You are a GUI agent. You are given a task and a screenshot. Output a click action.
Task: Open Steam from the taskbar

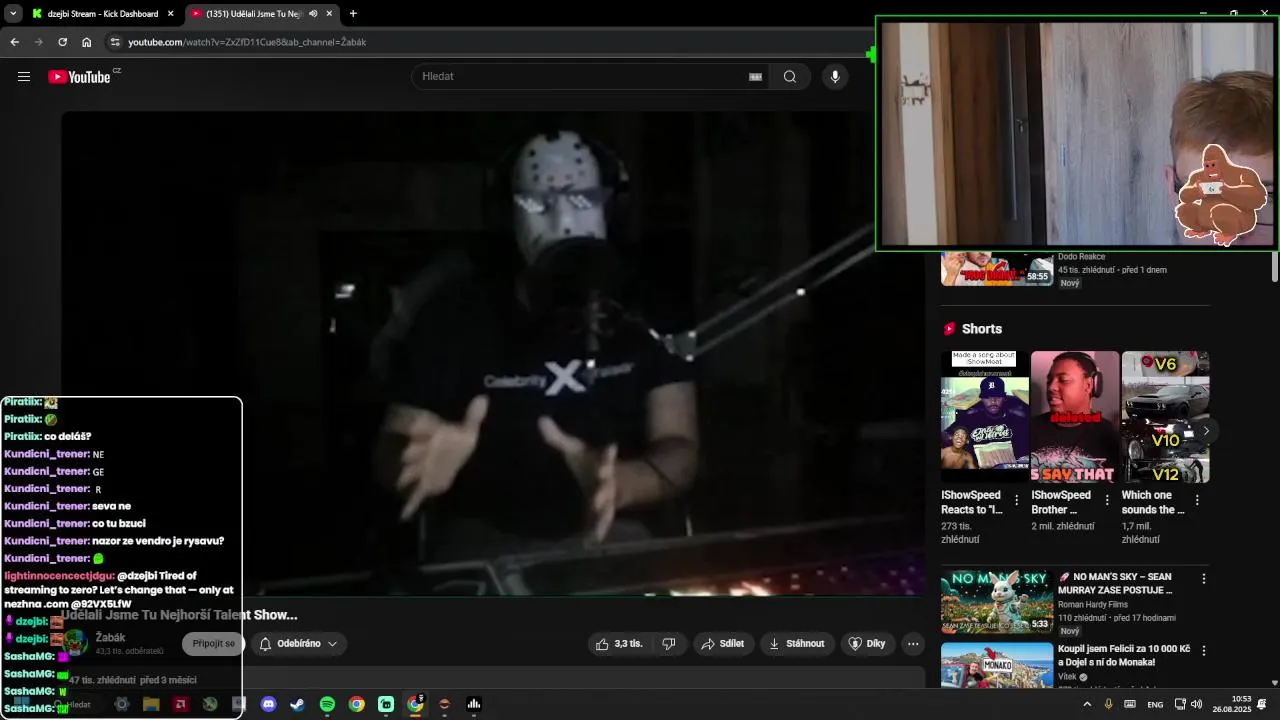297,704
